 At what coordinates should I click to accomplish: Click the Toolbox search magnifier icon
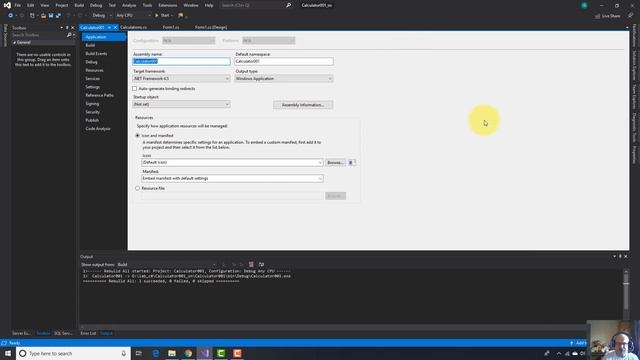tap(69, 35)
